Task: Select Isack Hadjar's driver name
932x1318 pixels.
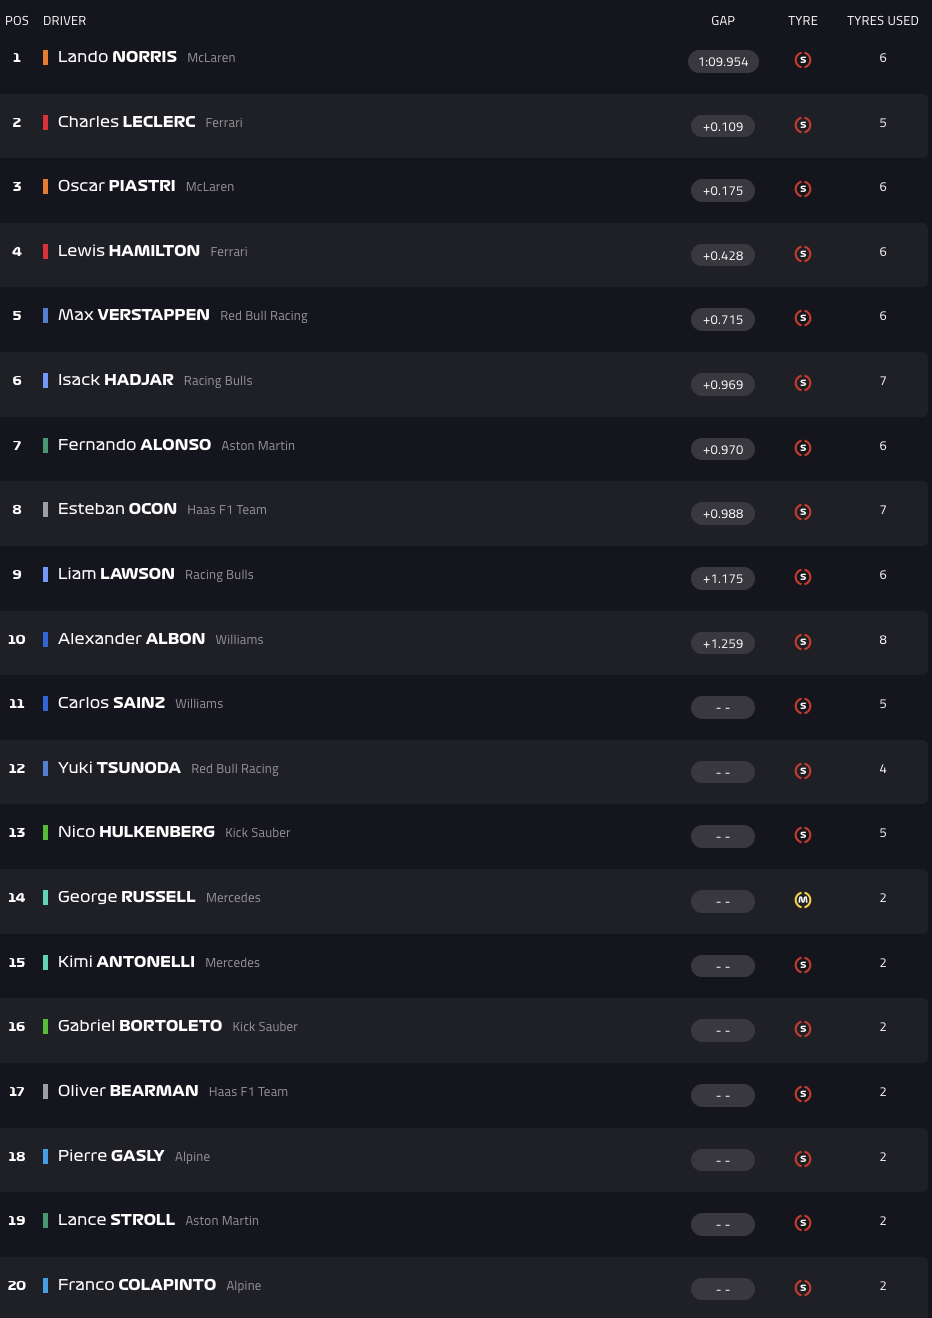Action: (115, 380)
